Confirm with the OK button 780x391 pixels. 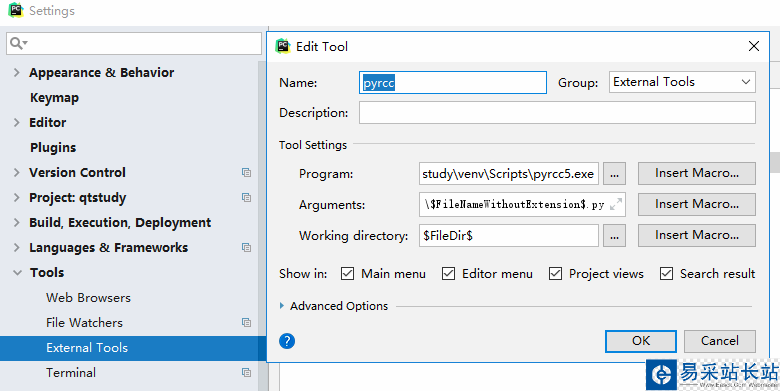pos(641,341)
